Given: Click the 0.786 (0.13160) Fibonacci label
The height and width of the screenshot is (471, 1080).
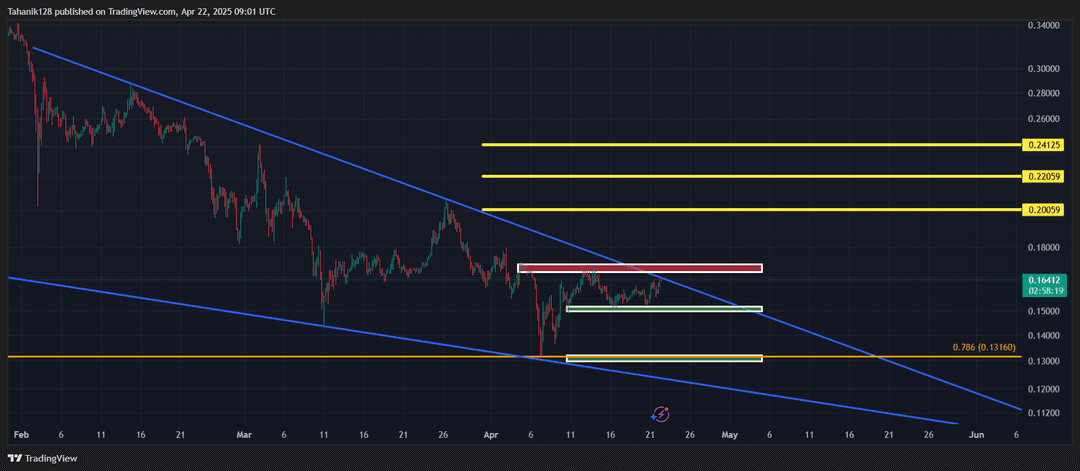Looking at the screenshot, I should pyautogui.click(x=986, y=348).
